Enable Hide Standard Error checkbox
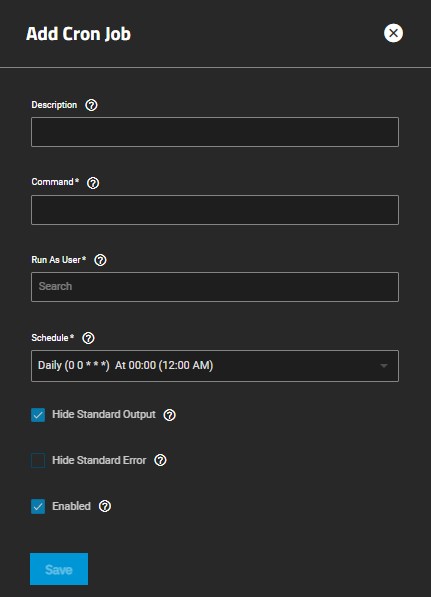 pos(38,460)
